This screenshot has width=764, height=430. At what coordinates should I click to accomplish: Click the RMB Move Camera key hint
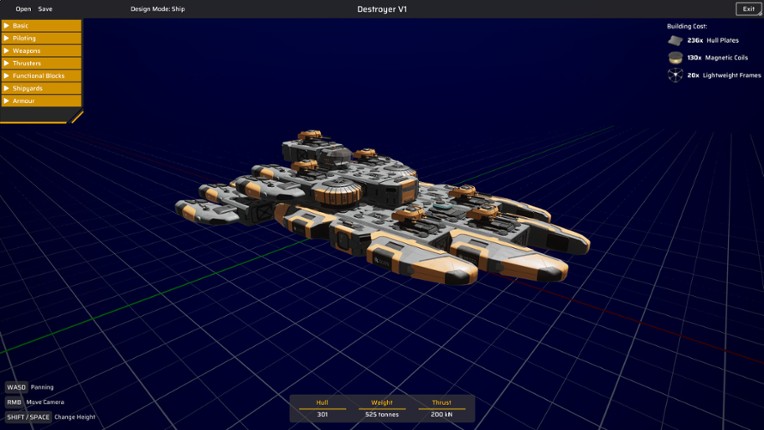click(15, 402)
